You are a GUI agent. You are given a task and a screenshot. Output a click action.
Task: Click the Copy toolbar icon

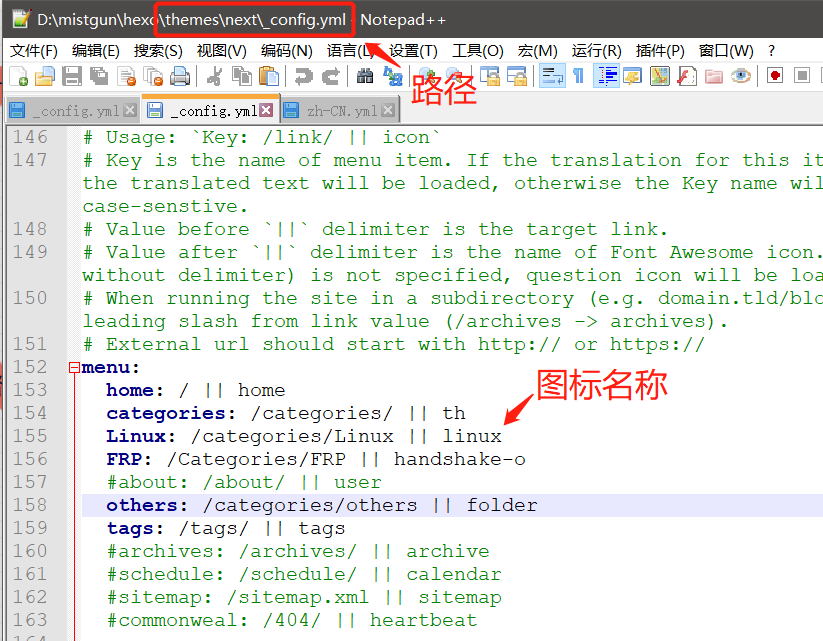(x=242, y=76)
